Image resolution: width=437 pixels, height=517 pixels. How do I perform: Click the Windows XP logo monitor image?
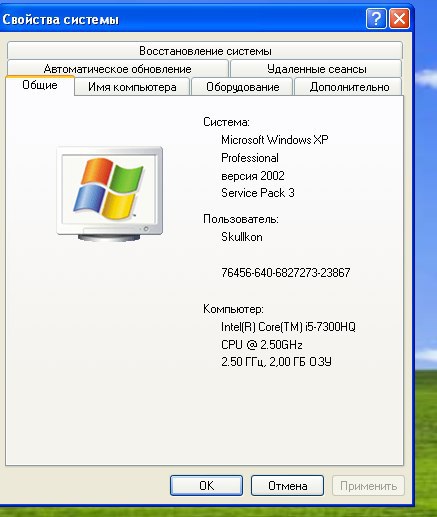[110, 194]
